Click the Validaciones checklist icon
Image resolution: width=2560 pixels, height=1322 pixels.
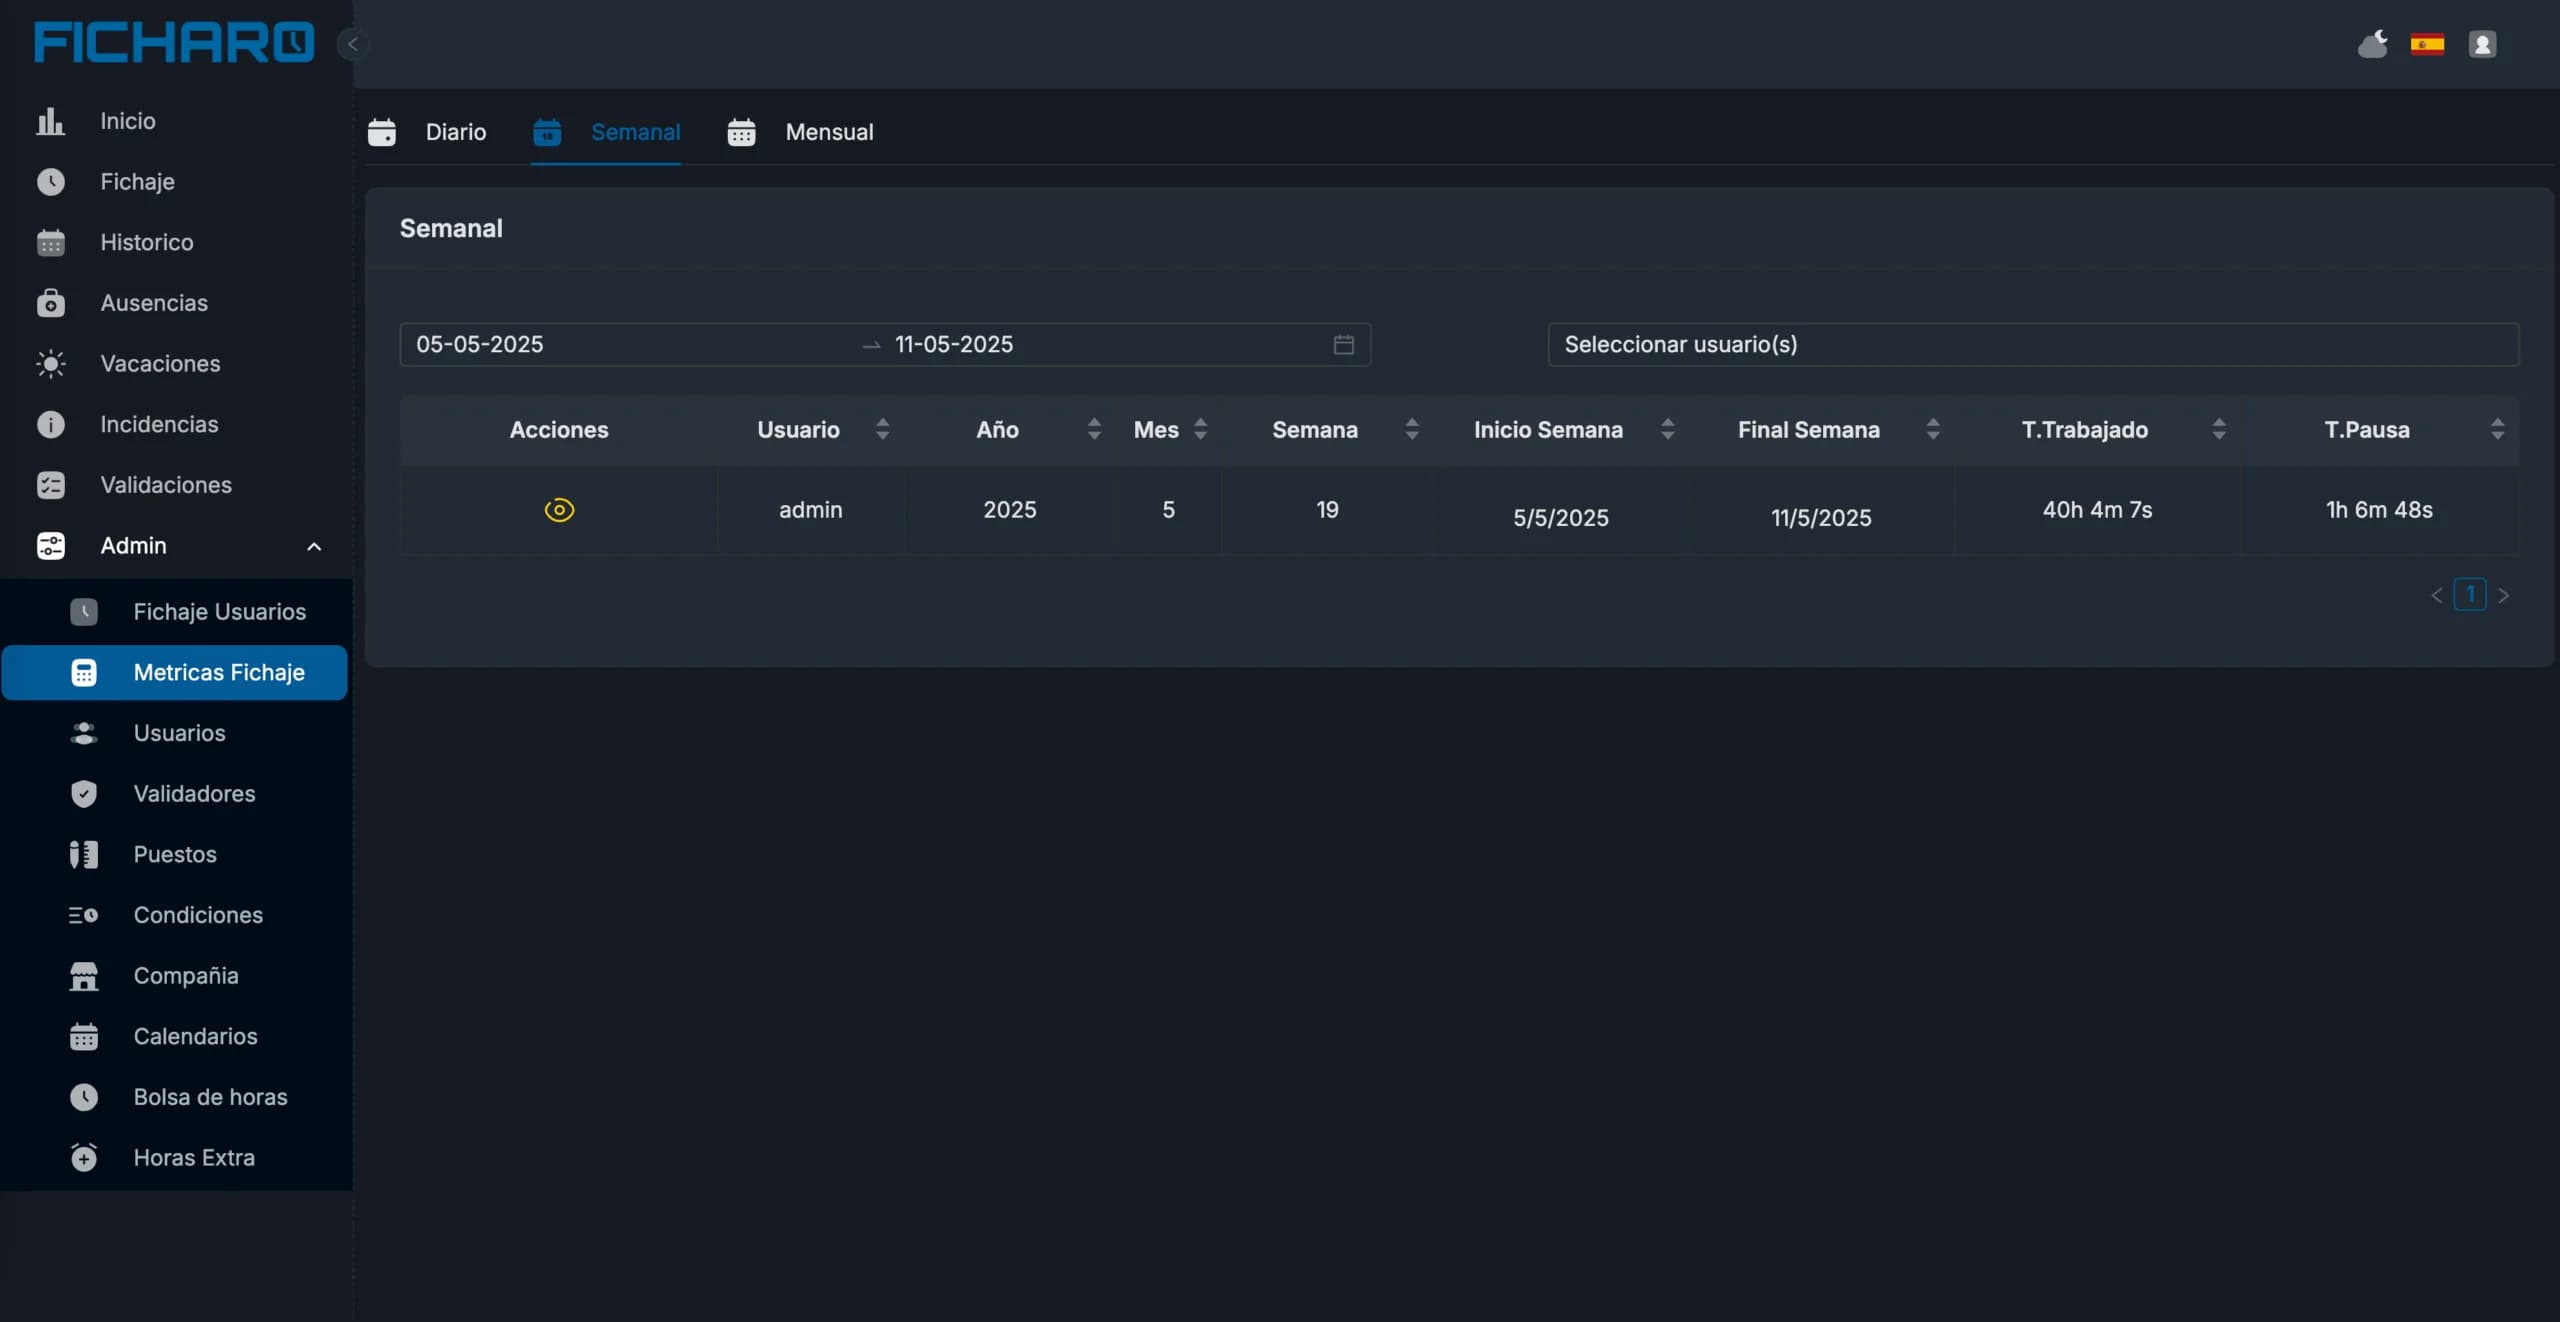tap(50, 485)
